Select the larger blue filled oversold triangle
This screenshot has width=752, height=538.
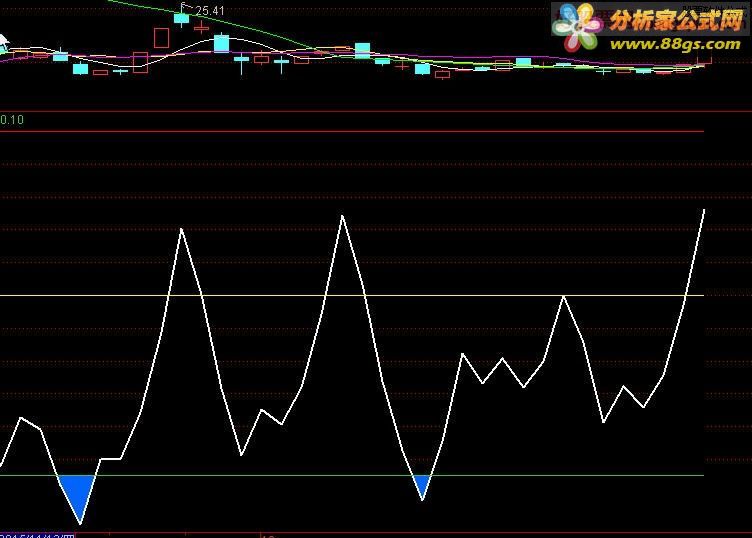point(77,499)
